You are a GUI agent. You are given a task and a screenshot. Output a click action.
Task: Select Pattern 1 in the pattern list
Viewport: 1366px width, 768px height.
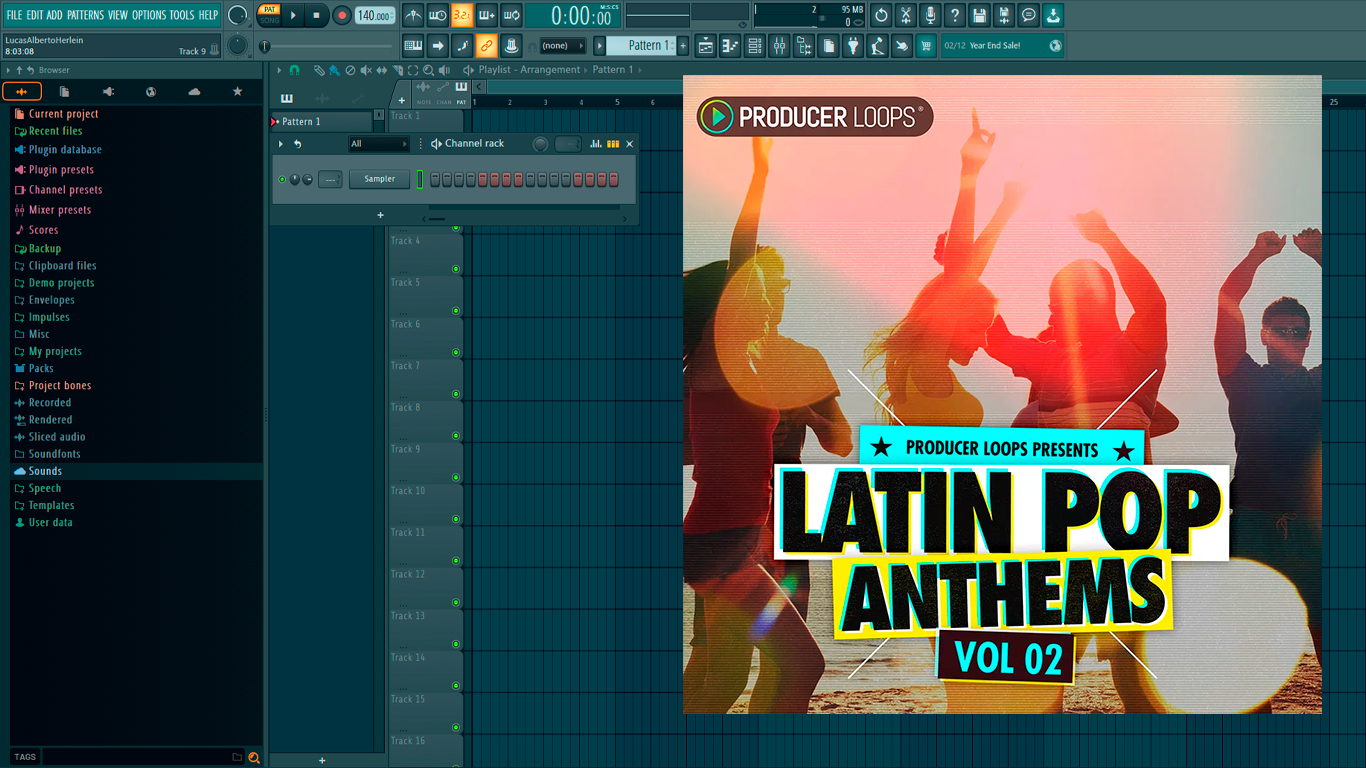point(322,121)
